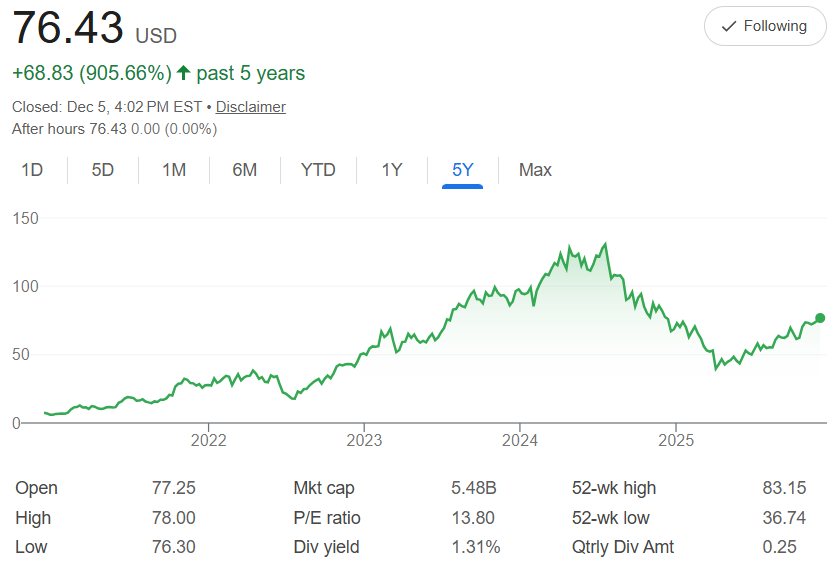
Task: Select the 5Y tab
Action: tap(462, 170)
